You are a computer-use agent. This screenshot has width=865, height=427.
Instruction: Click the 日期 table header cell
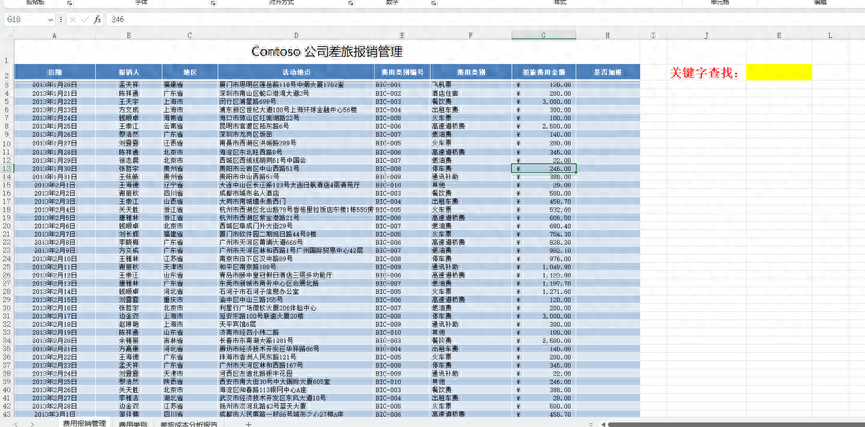click(x=55, y=72)
